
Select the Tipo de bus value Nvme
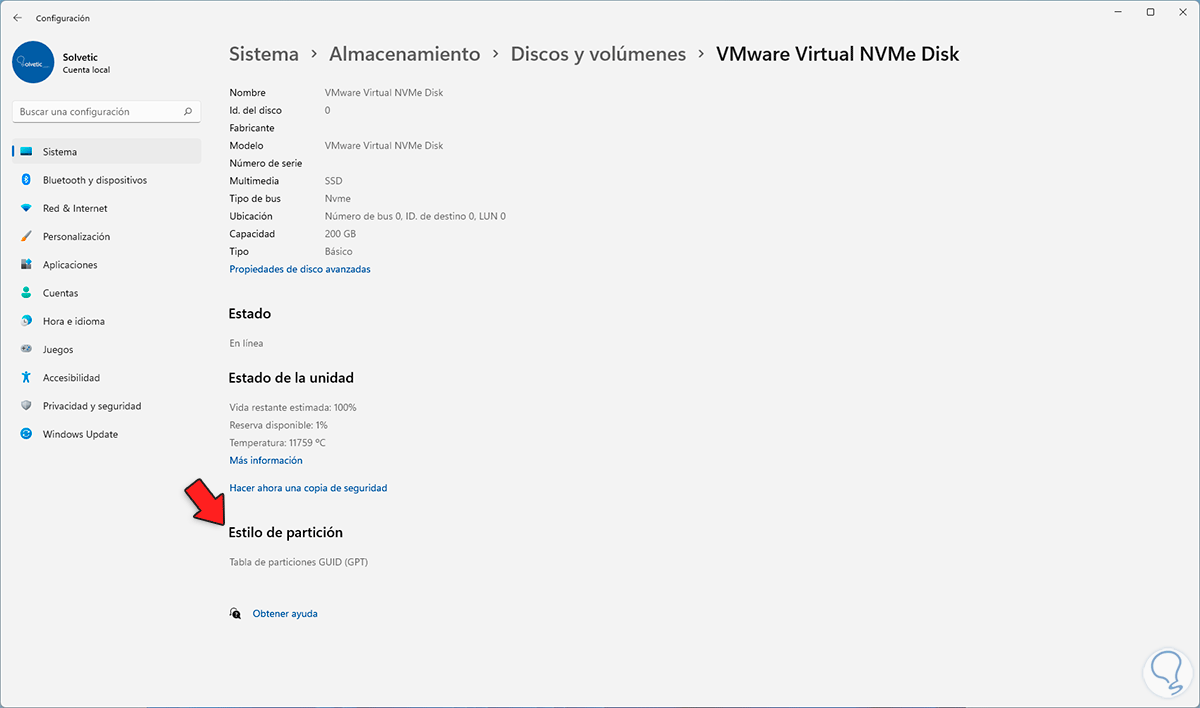(x=338, y=198)
